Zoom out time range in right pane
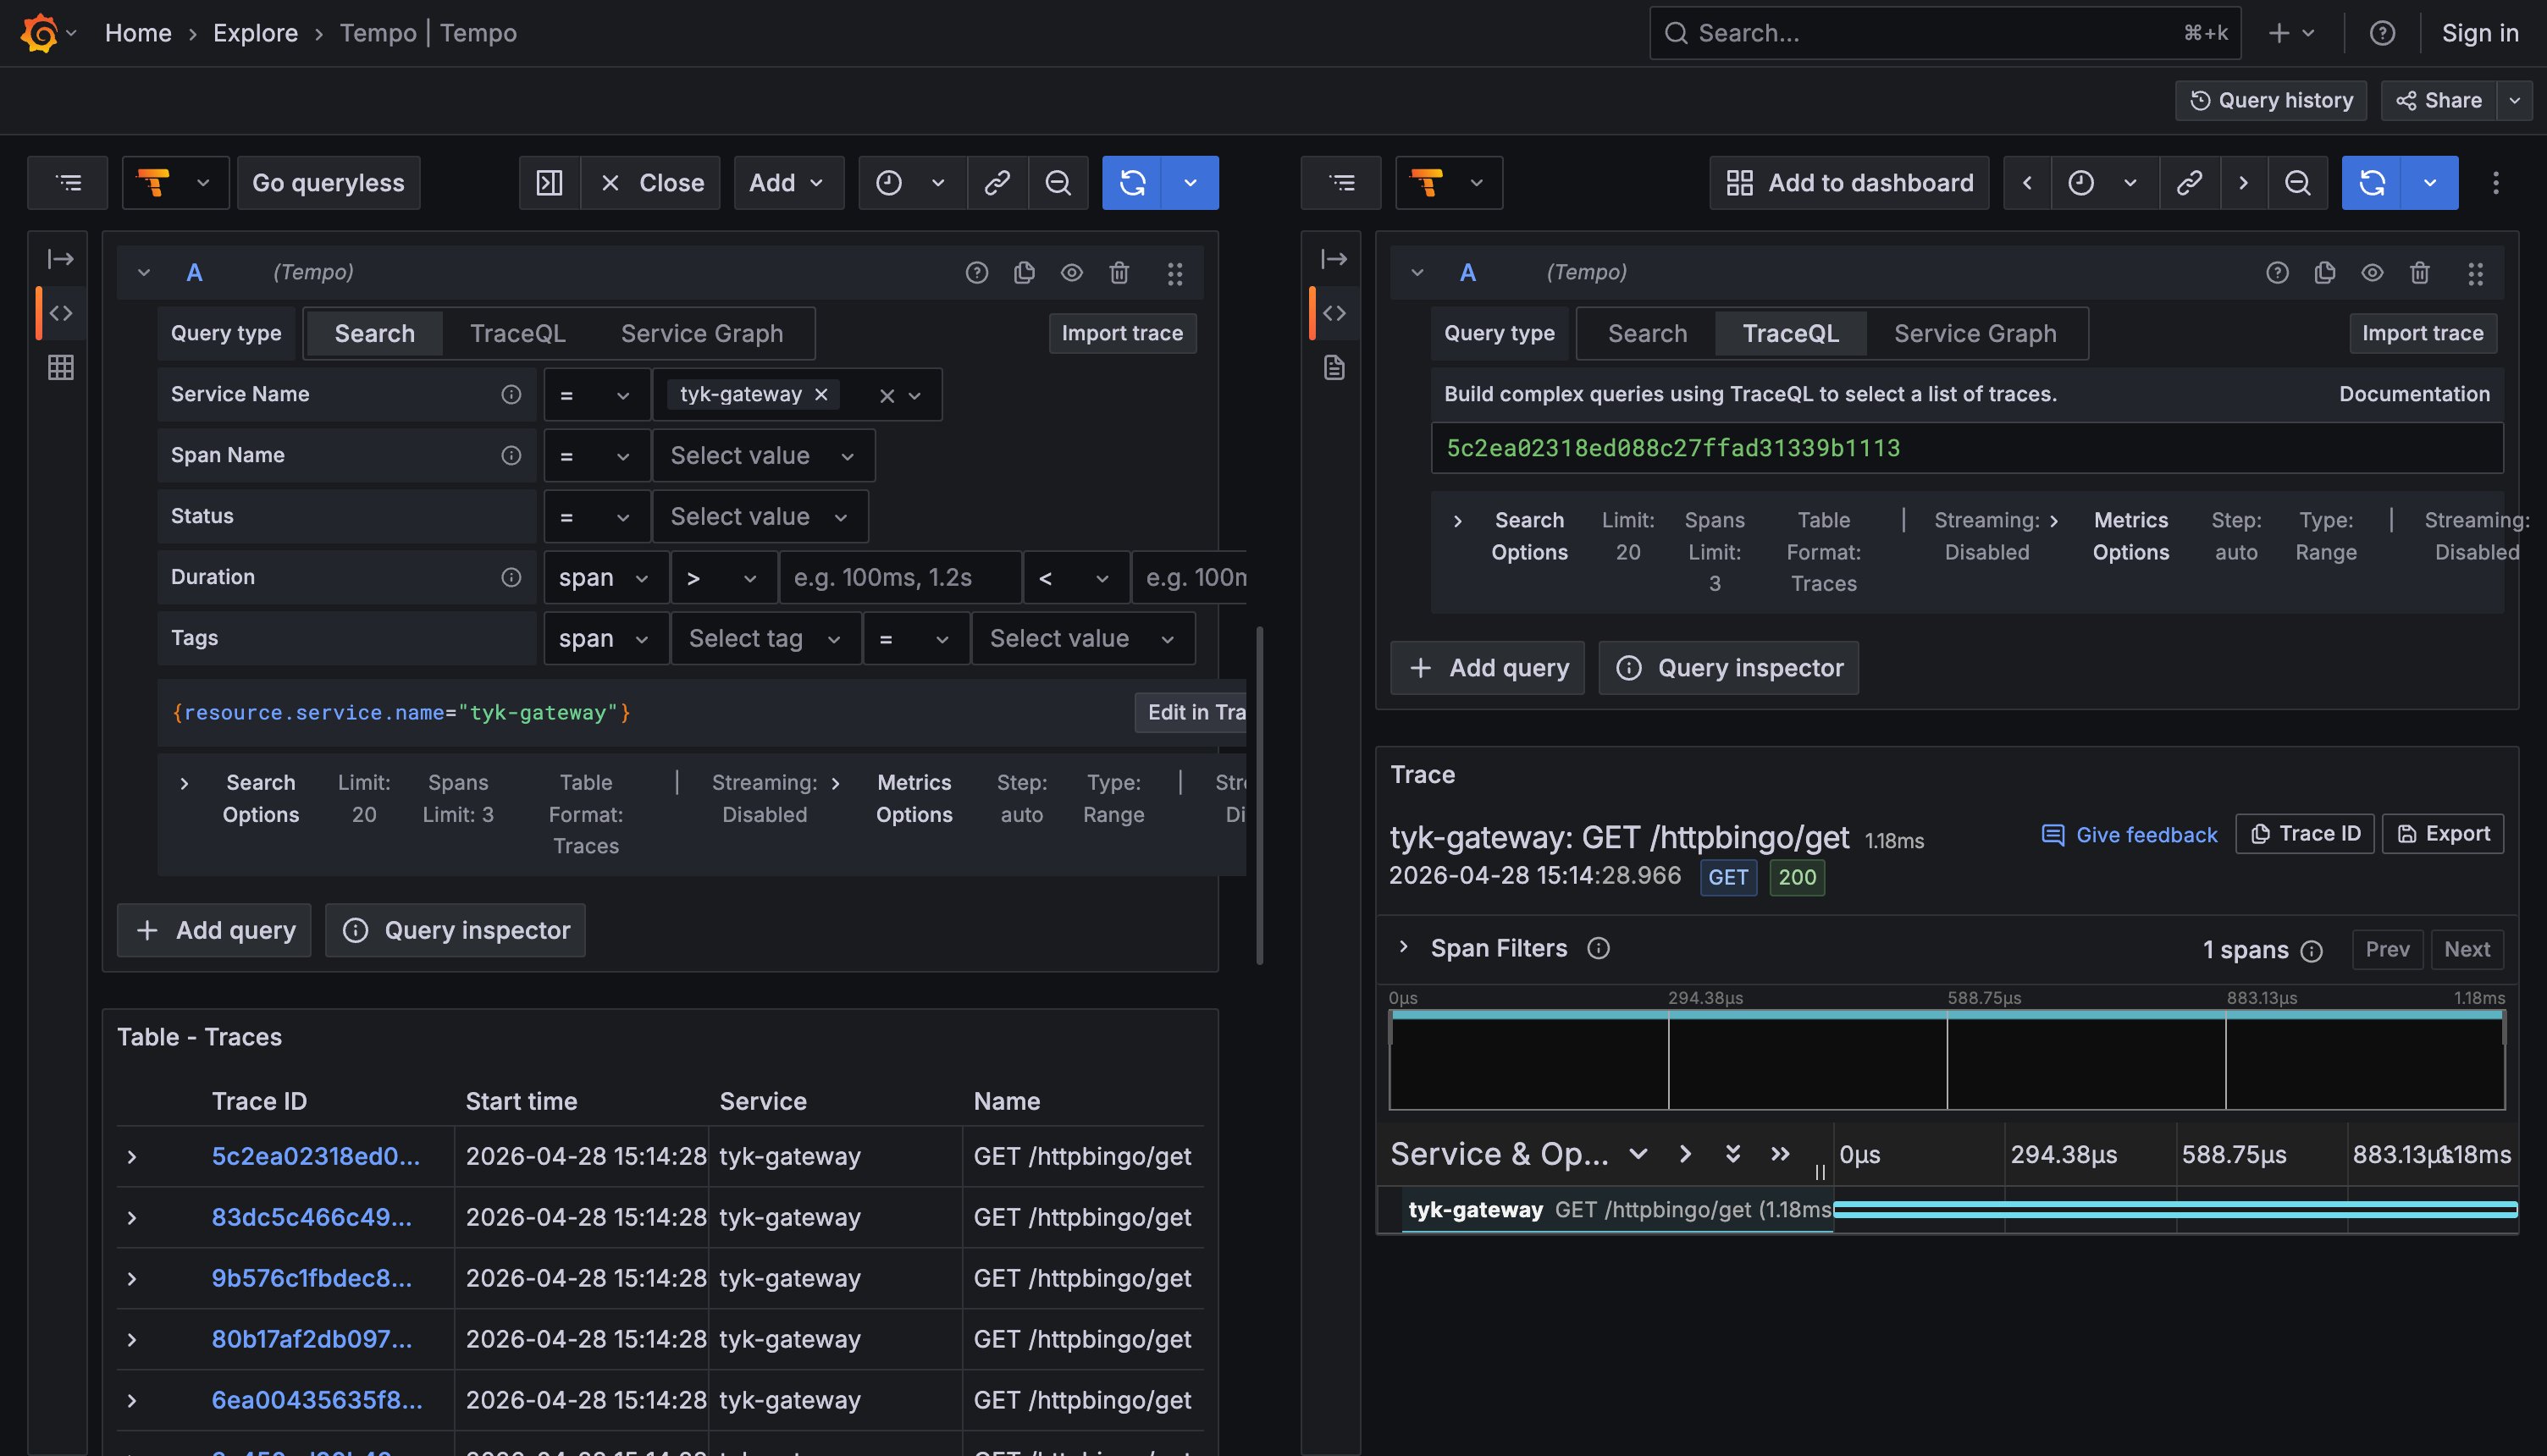 click(x=2297, y=183)
